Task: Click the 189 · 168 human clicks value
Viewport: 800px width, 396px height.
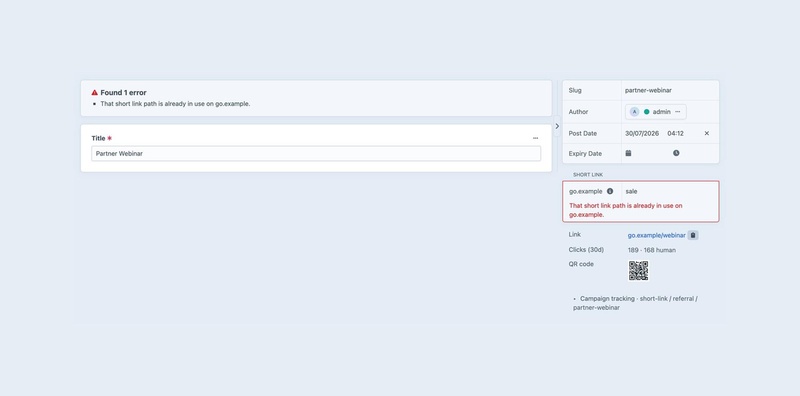Action: tap(652, 250)
